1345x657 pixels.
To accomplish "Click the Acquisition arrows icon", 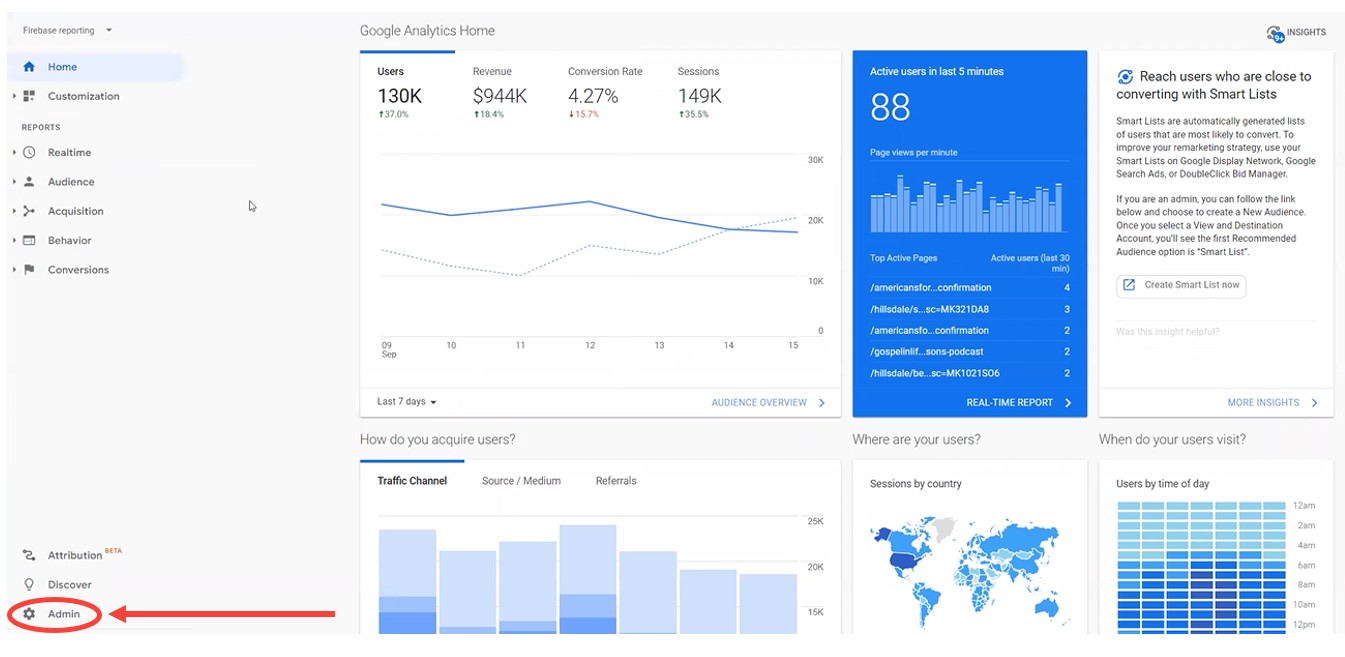I will (29, 211).
